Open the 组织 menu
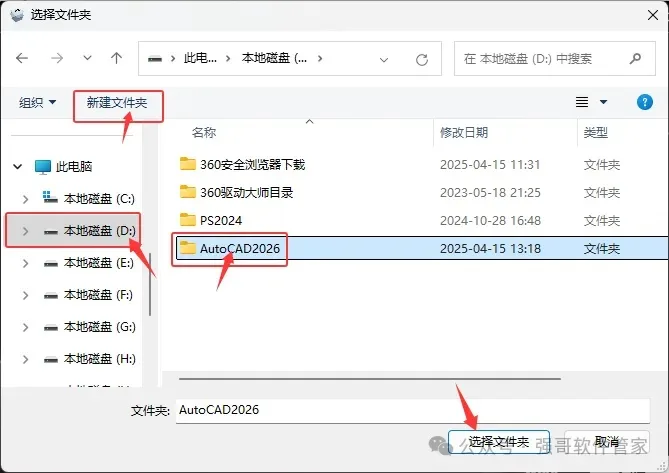669x473 pixels. (x=37, y=102)
